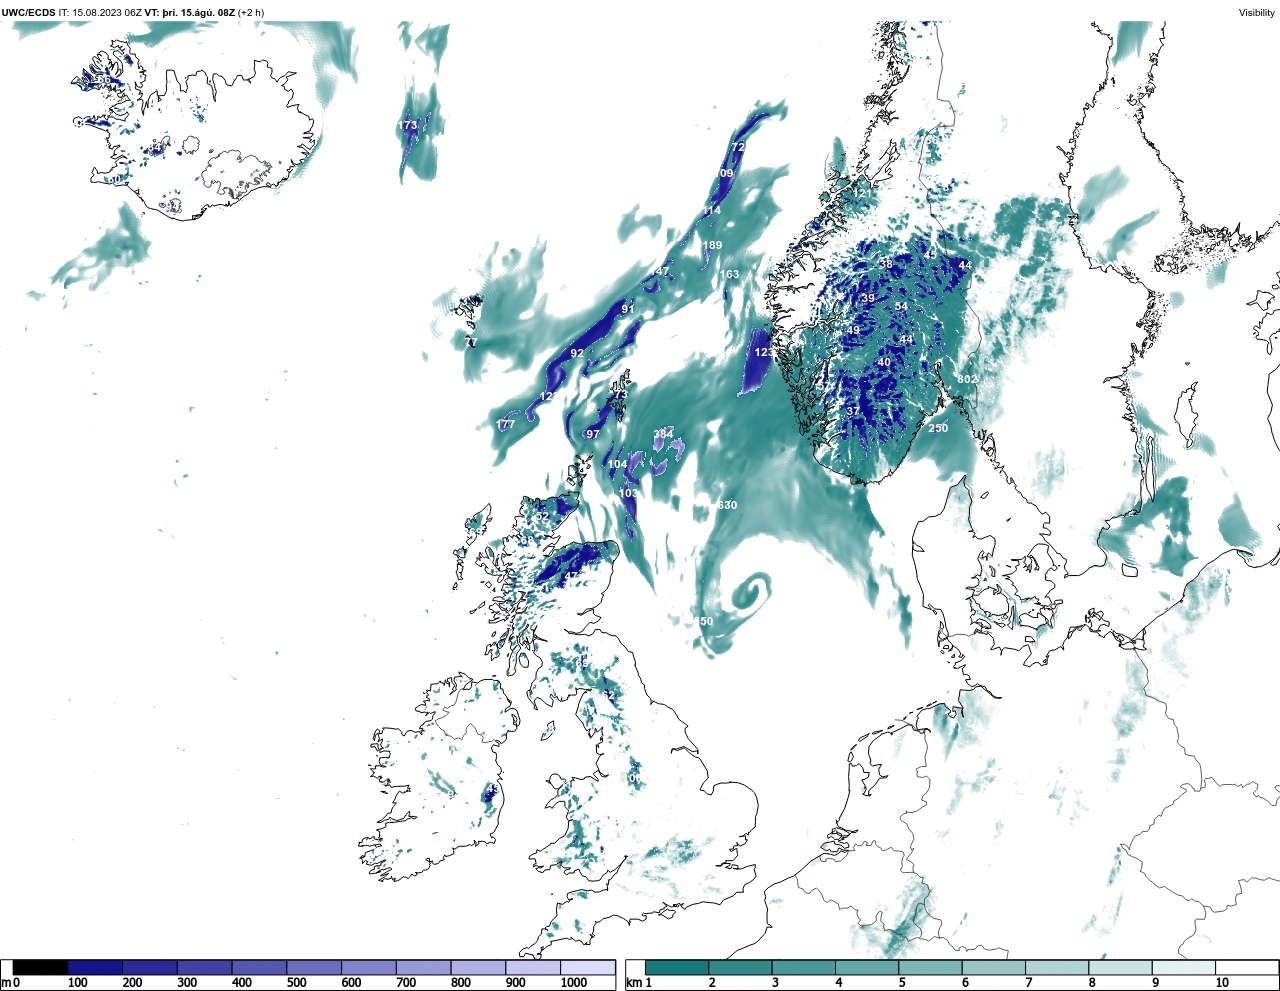This screenshot has width=1280, height=991.
Task: Click the pale lavender 1000 m swatch
Action: point(587,968)
